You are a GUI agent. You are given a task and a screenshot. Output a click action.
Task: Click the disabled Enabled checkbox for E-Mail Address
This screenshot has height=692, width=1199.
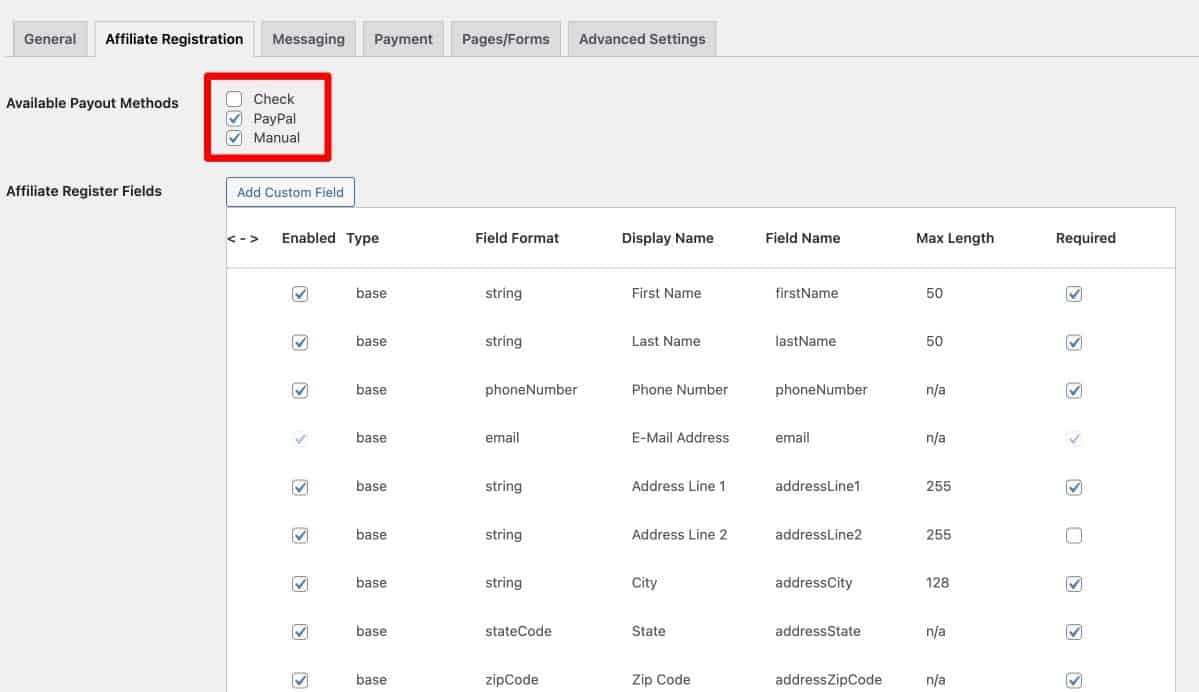[300, 438]
